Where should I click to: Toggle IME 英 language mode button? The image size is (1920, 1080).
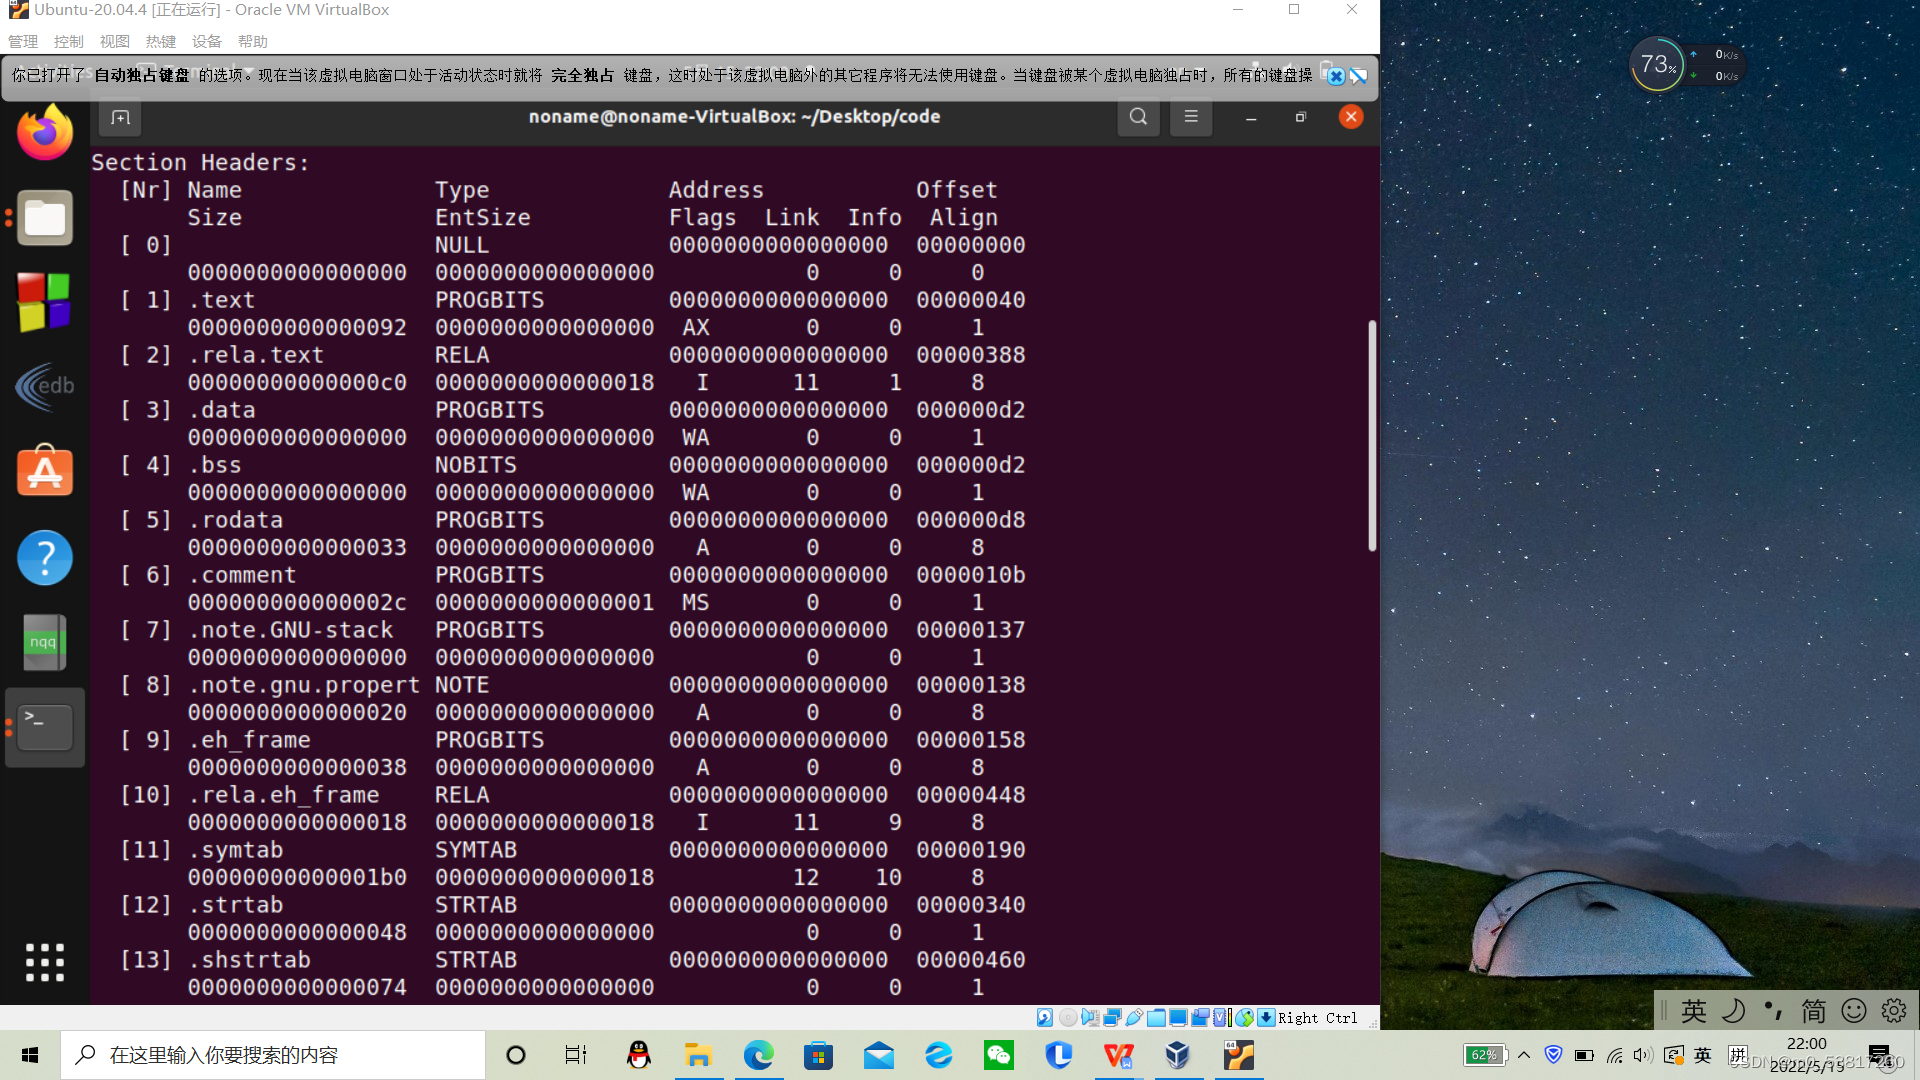1694,1011
